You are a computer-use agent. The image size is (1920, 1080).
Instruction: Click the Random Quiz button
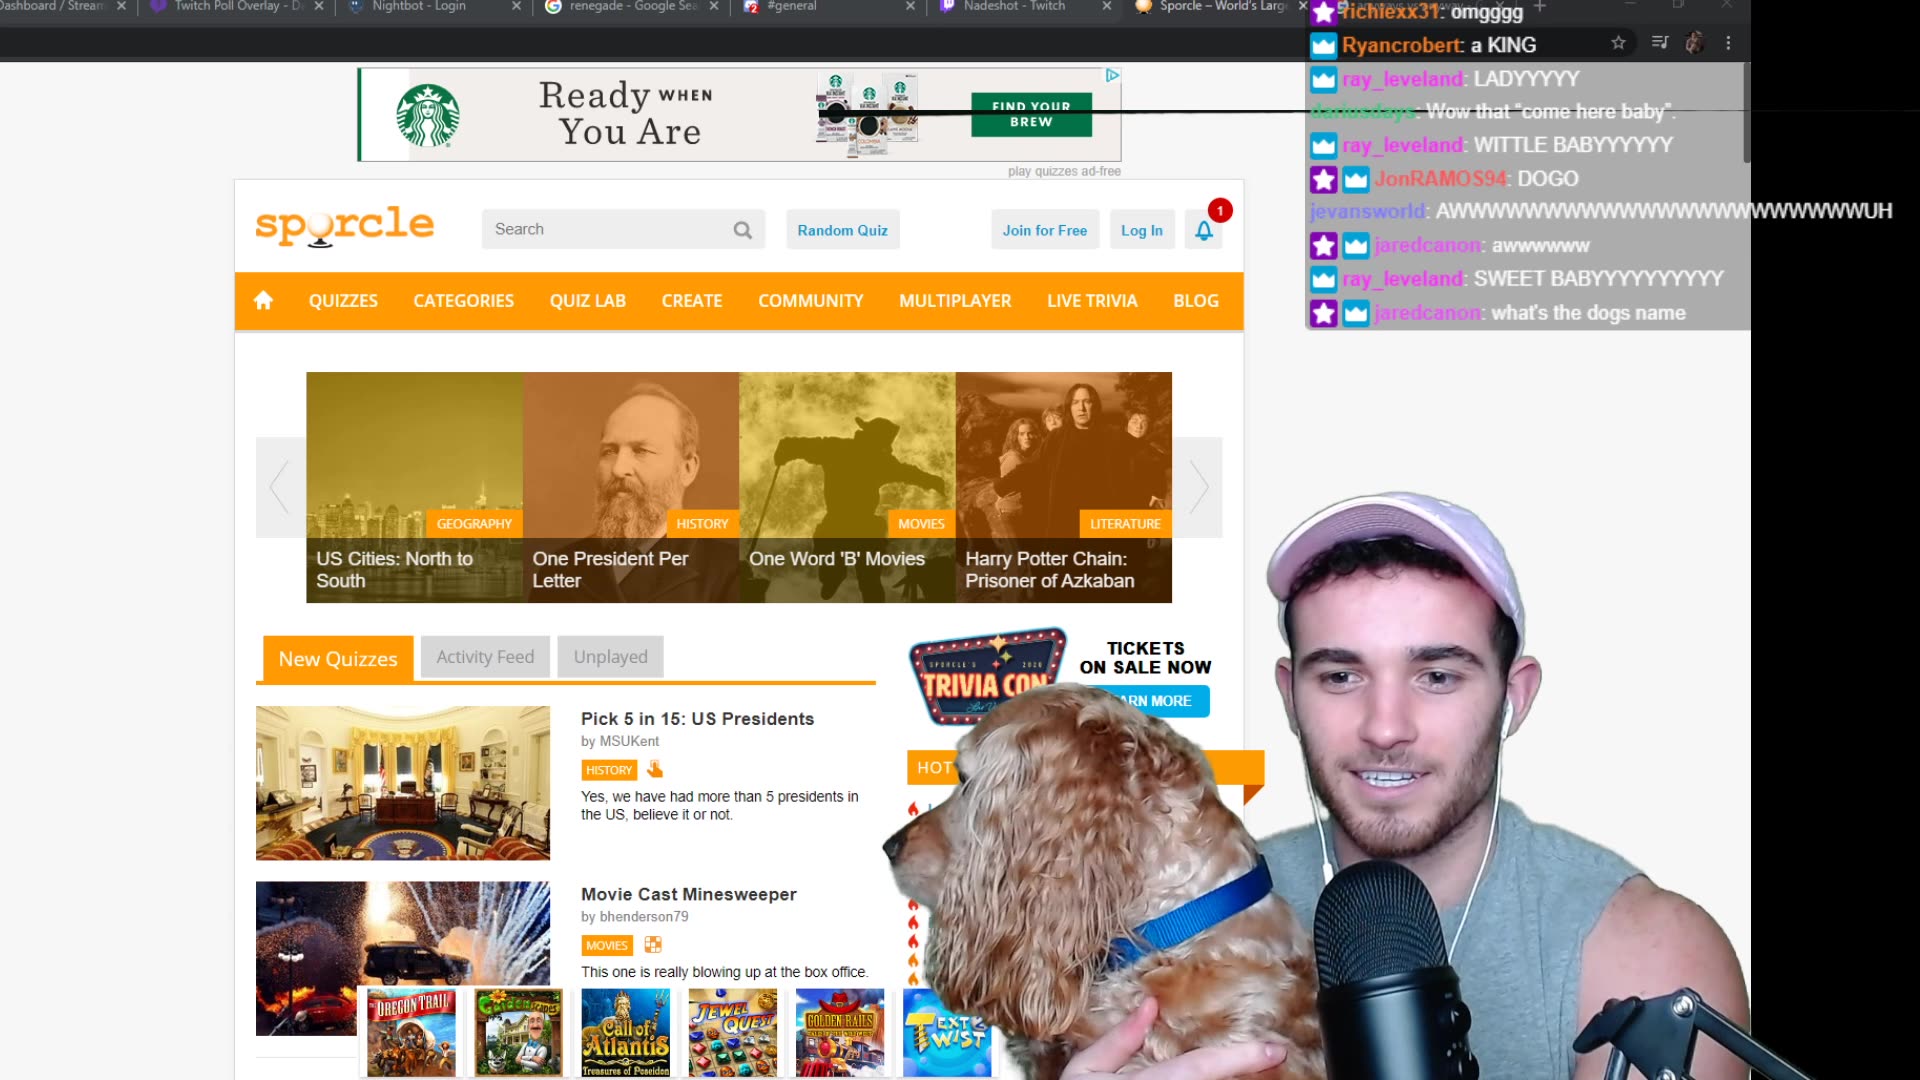842,230
